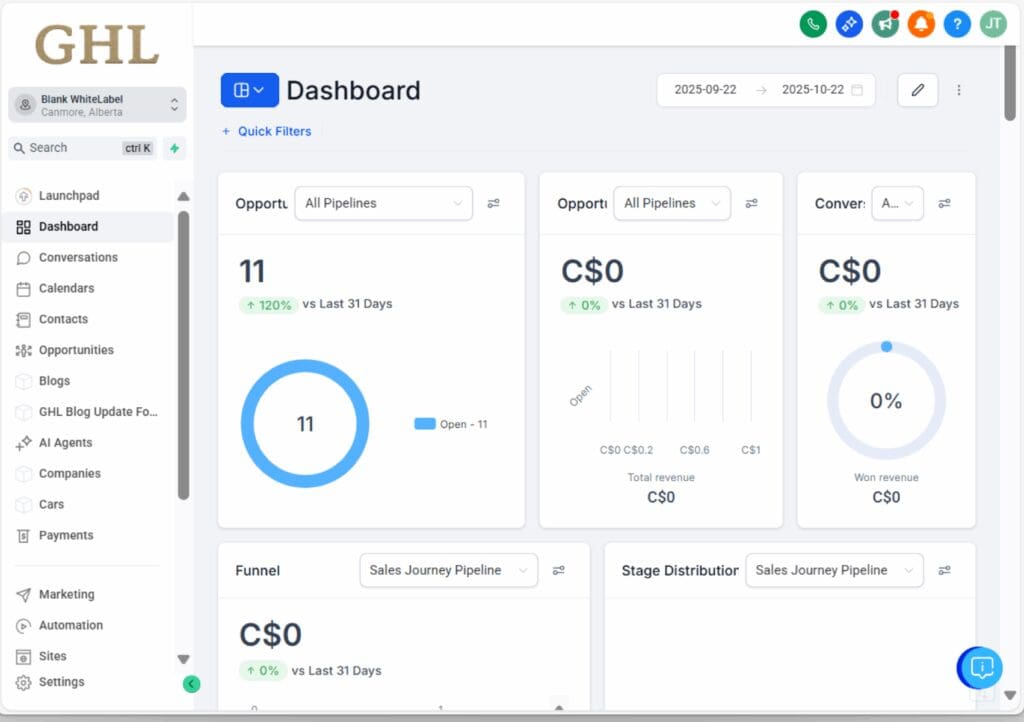
Task: Open the phone dialer icon in top bar
Action: 813,23
